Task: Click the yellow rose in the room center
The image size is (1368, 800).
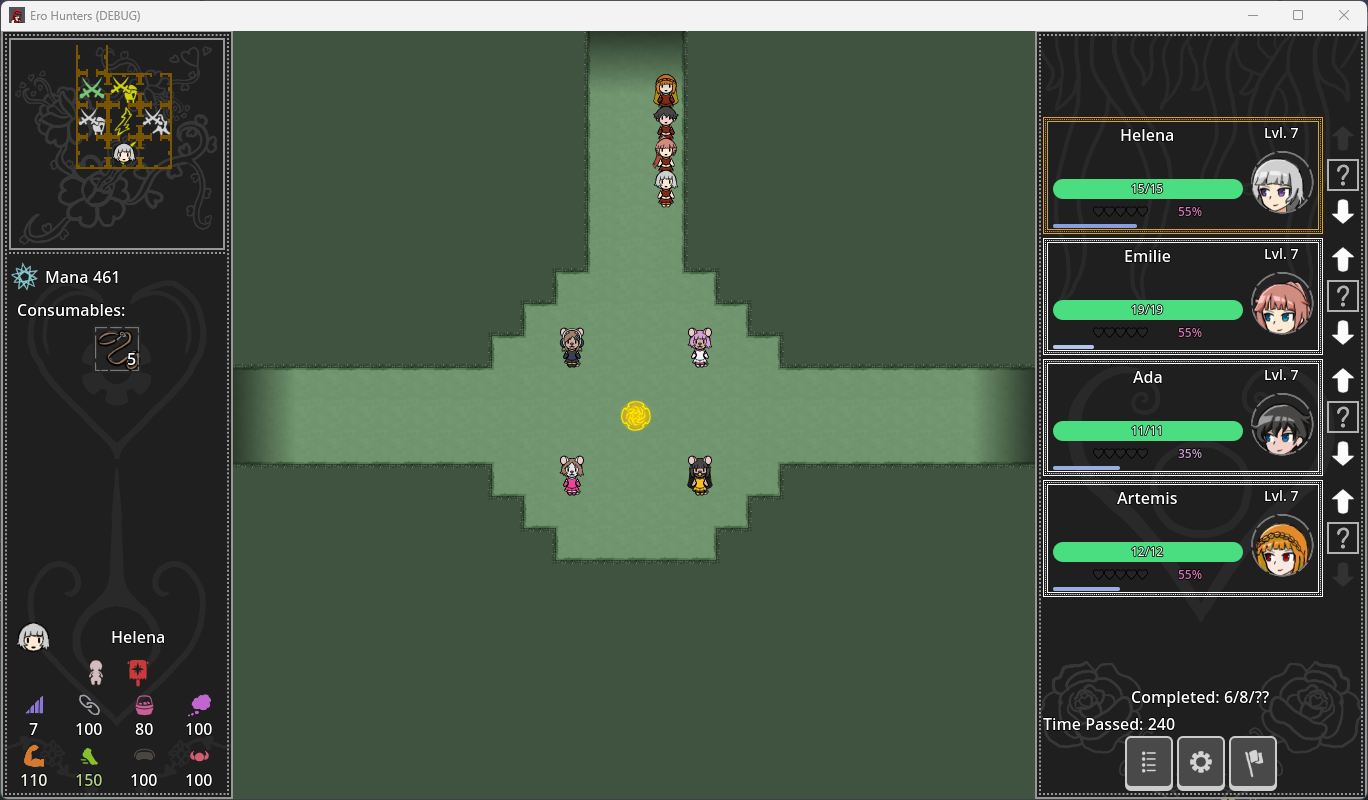Action: point(636,415)
